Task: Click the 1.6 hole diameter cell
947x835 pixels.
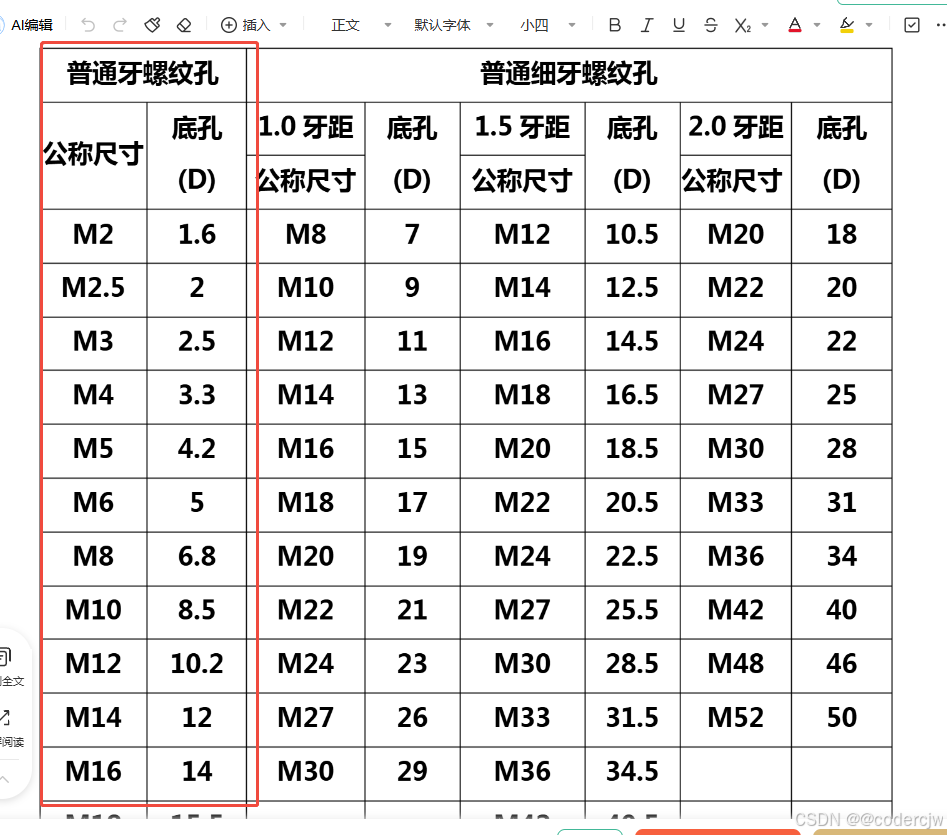Action: coord(197,235)
